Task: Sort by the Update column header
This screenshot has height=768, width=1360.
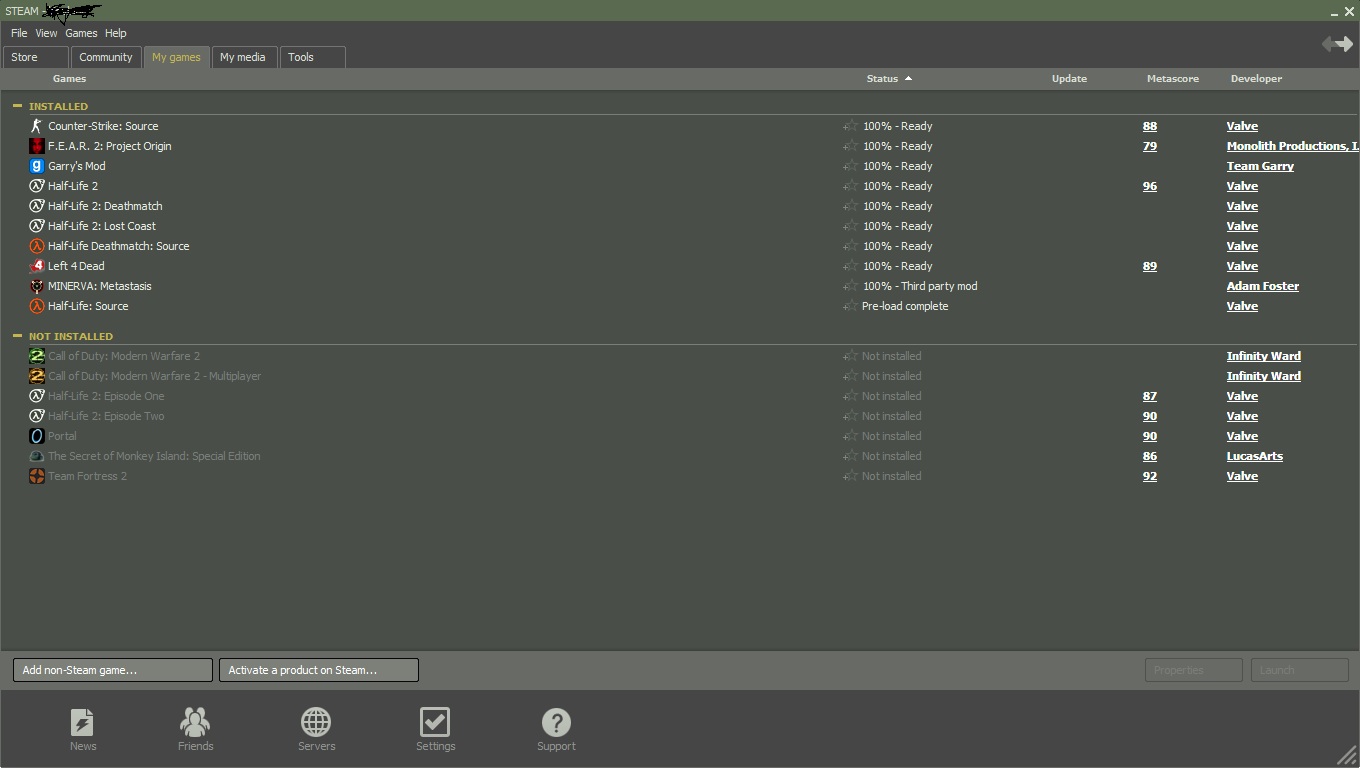Action: (x=1069, y=78)
